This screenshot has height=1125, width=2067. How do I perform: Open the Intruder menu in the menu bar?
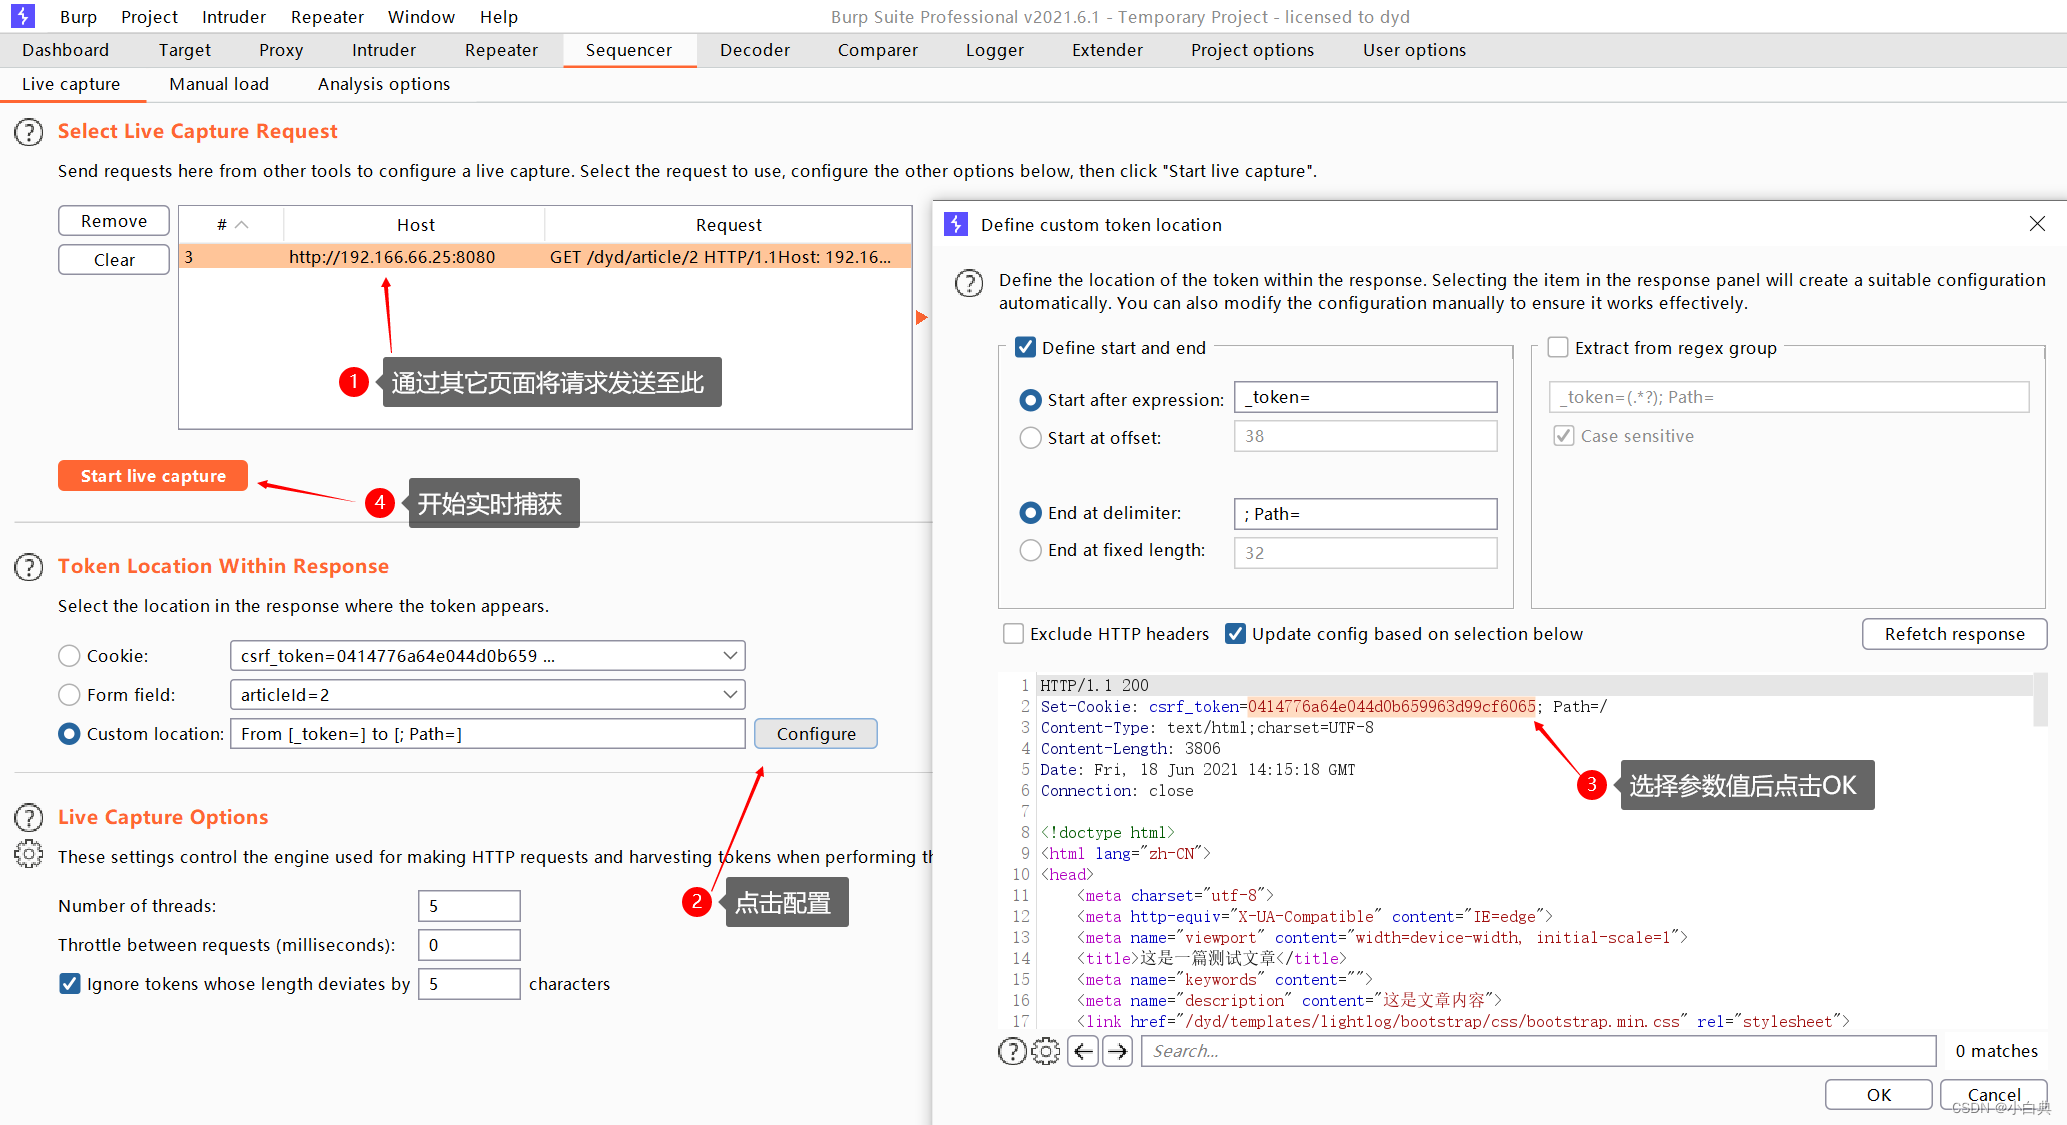[233, 17]
